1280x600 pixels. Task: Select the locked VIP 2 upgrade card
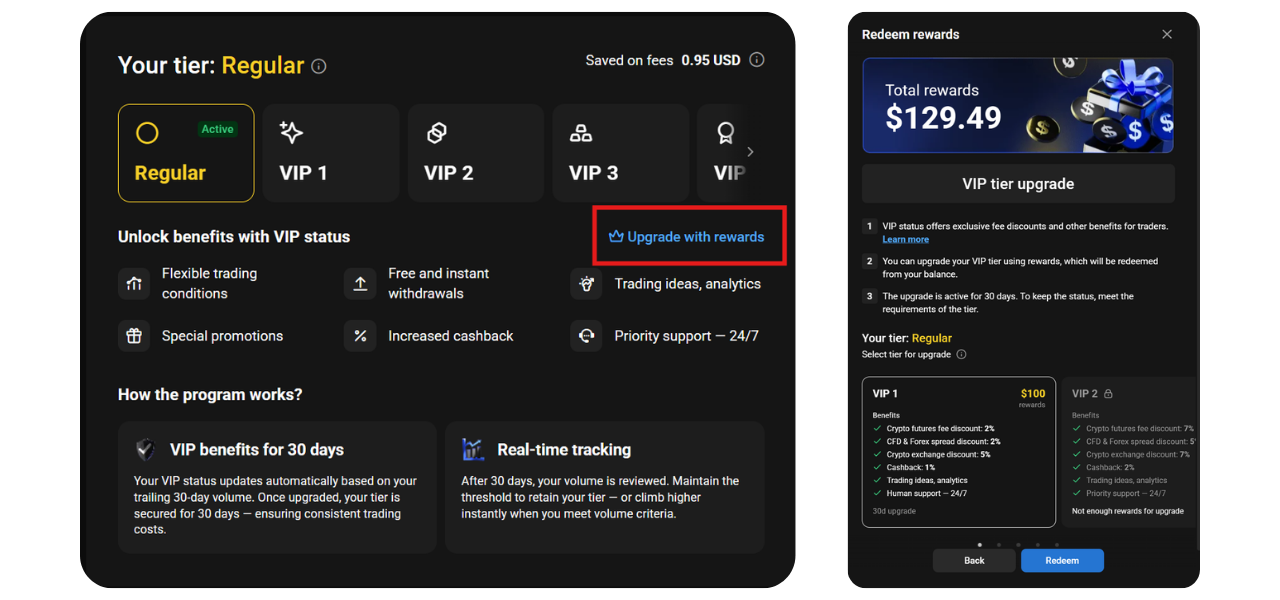click(1130, 452)
